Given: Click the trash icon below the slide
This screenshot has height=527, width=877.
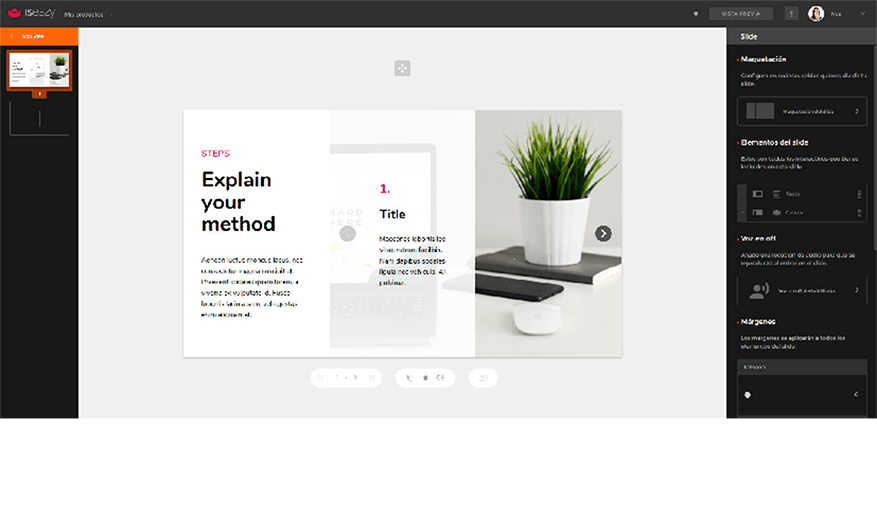Looking at the screenshot, I should point(426,378).
